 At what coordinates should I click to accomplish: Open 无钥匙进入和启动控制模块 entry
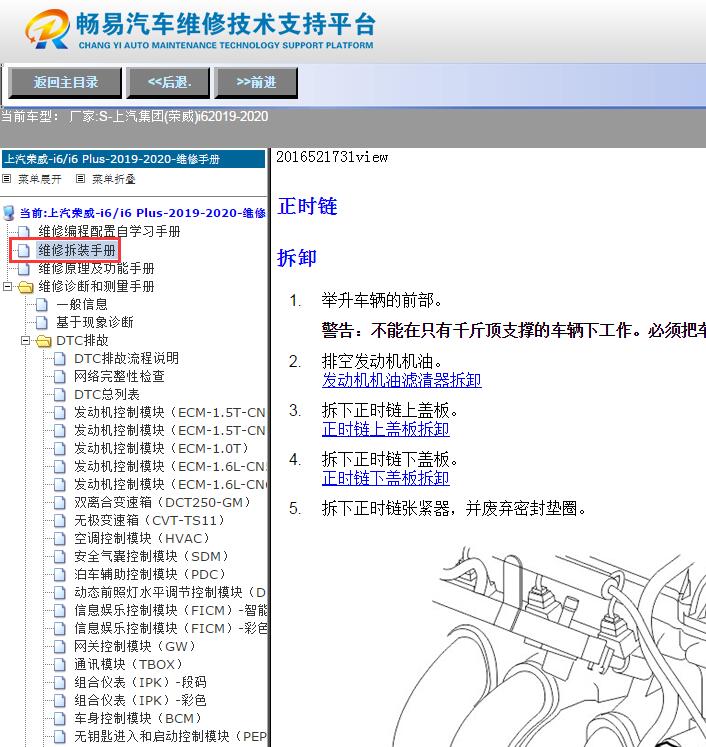(170, 736)
